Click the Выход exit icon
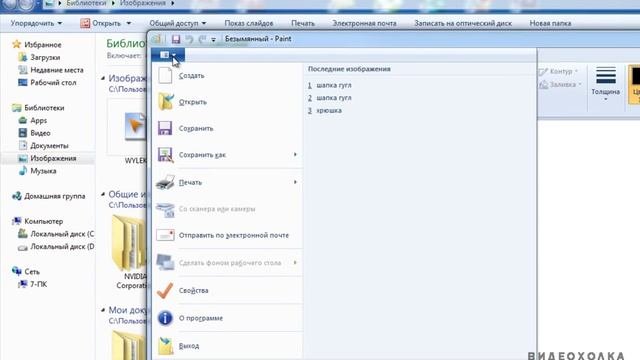Image resolution: width=640 pixels, height=360 pixels. click(x=166, y=346)
